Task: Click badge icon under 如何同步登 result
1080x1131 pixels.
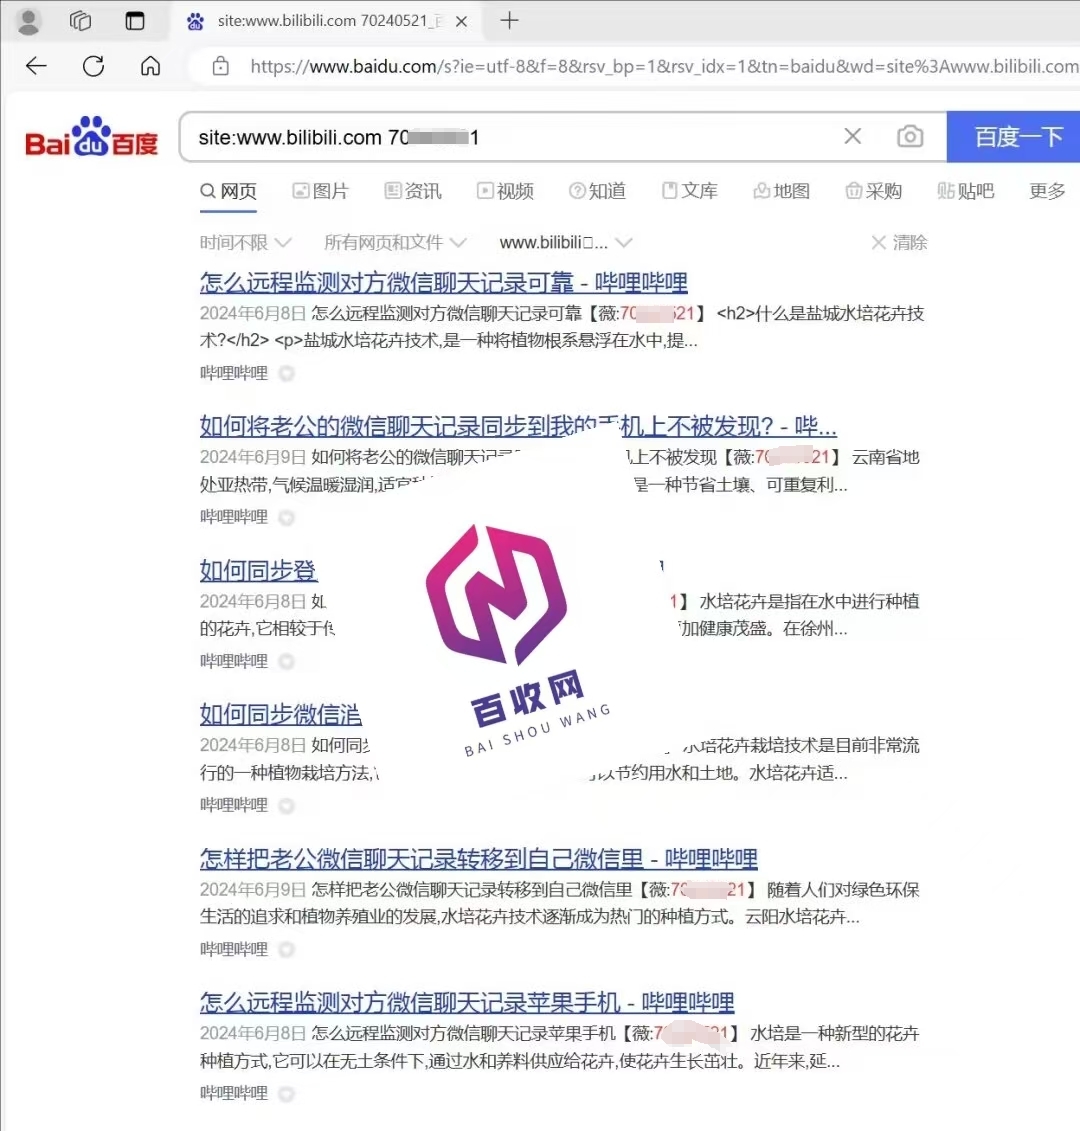Action: point(286,661)
